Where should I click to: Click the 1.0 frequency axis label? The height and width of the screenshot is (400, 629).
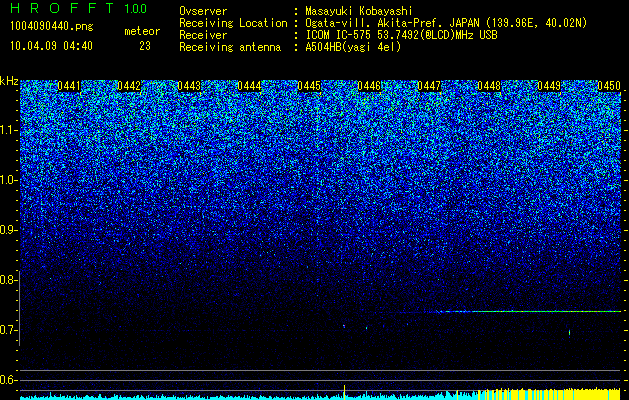[8, 180]
